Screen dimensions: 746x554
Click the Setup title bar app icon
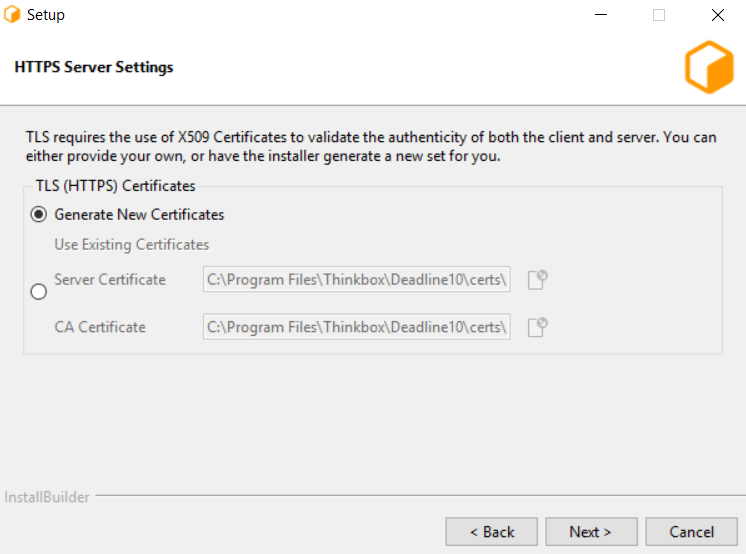pyautogui.click(x=12, y=14)
